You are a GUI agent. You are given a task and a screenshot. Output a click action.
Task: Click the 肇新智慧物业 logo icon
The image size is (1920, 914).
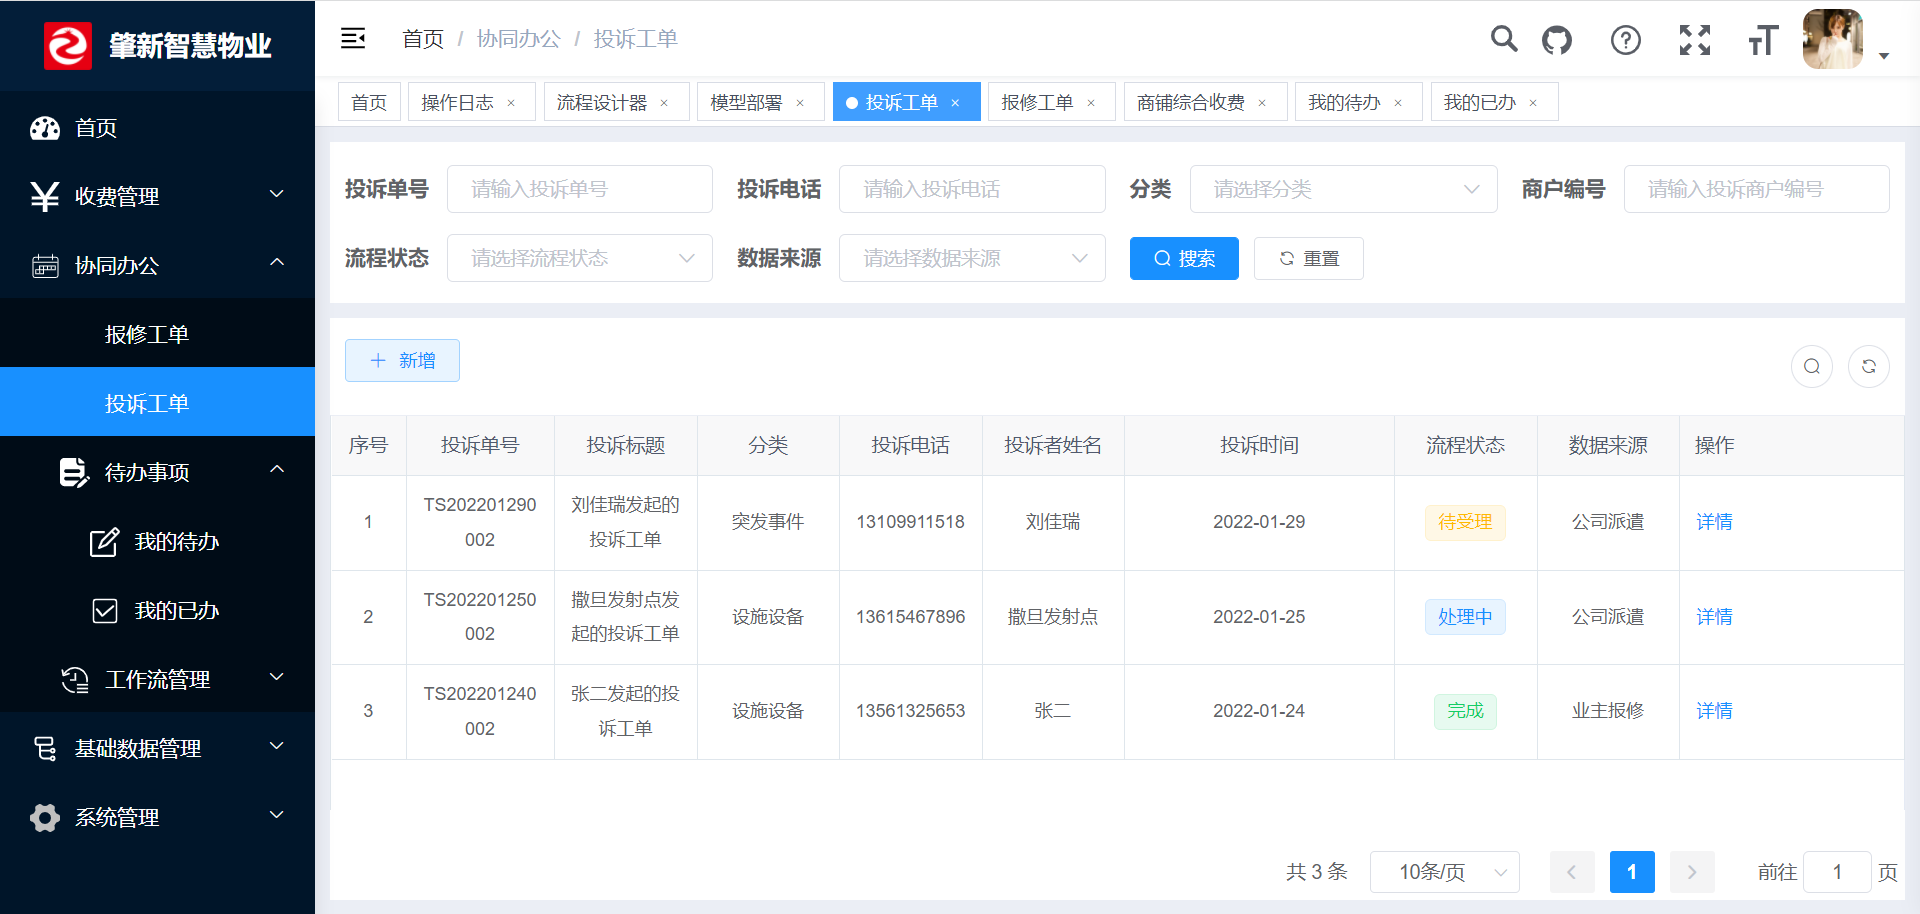click(68, 46)
